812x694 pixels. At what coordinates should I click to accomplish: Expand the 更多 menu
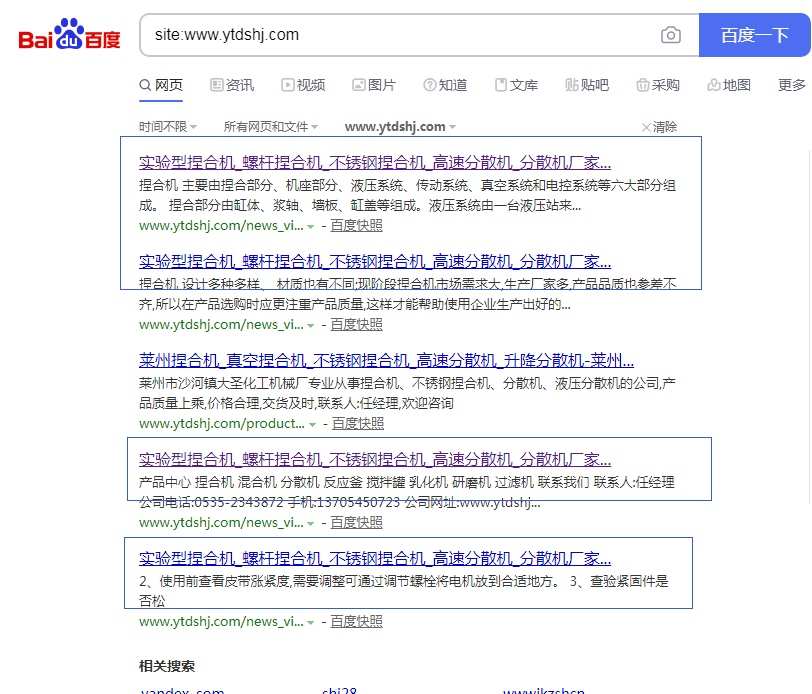coord(792,85)
